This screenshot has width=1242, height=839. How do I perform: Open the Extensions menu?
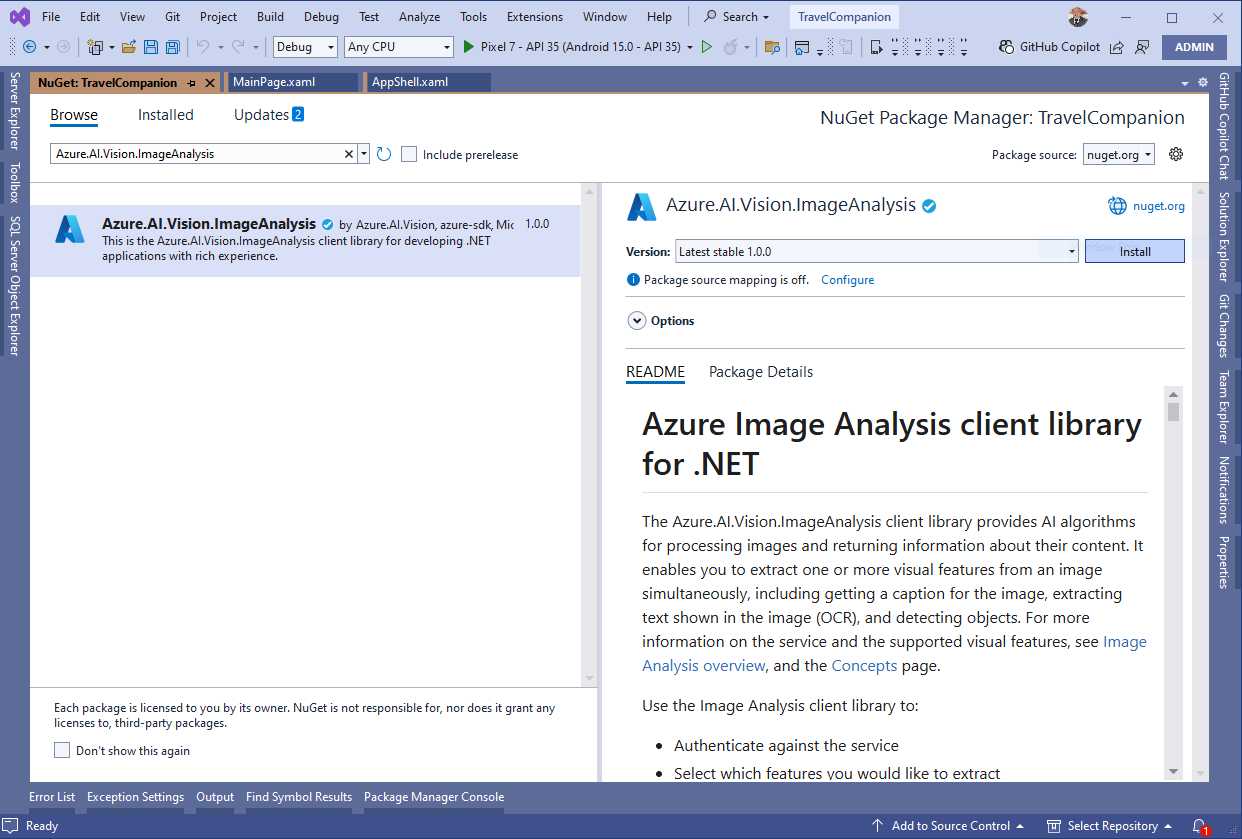[x=534, y=17]
